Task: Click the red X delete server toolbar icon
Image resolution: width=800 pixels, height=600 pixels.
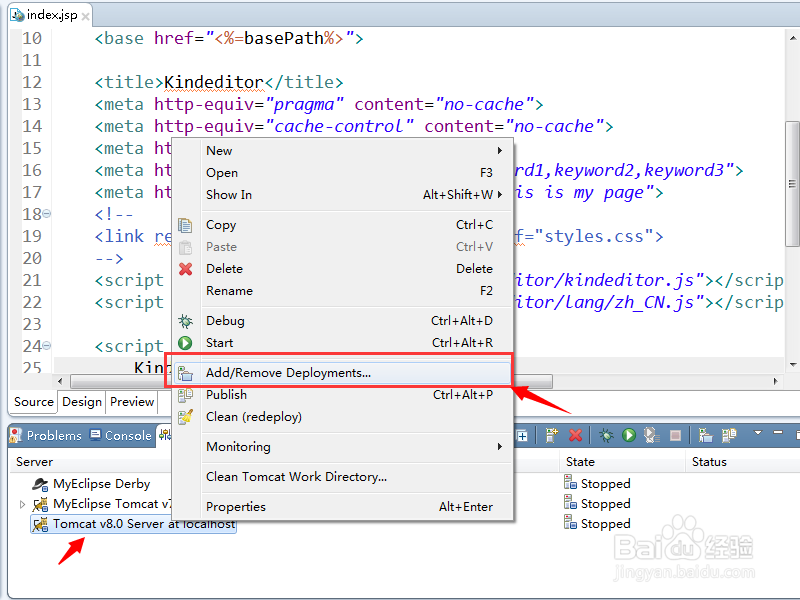Action: (x=576, y=435)
